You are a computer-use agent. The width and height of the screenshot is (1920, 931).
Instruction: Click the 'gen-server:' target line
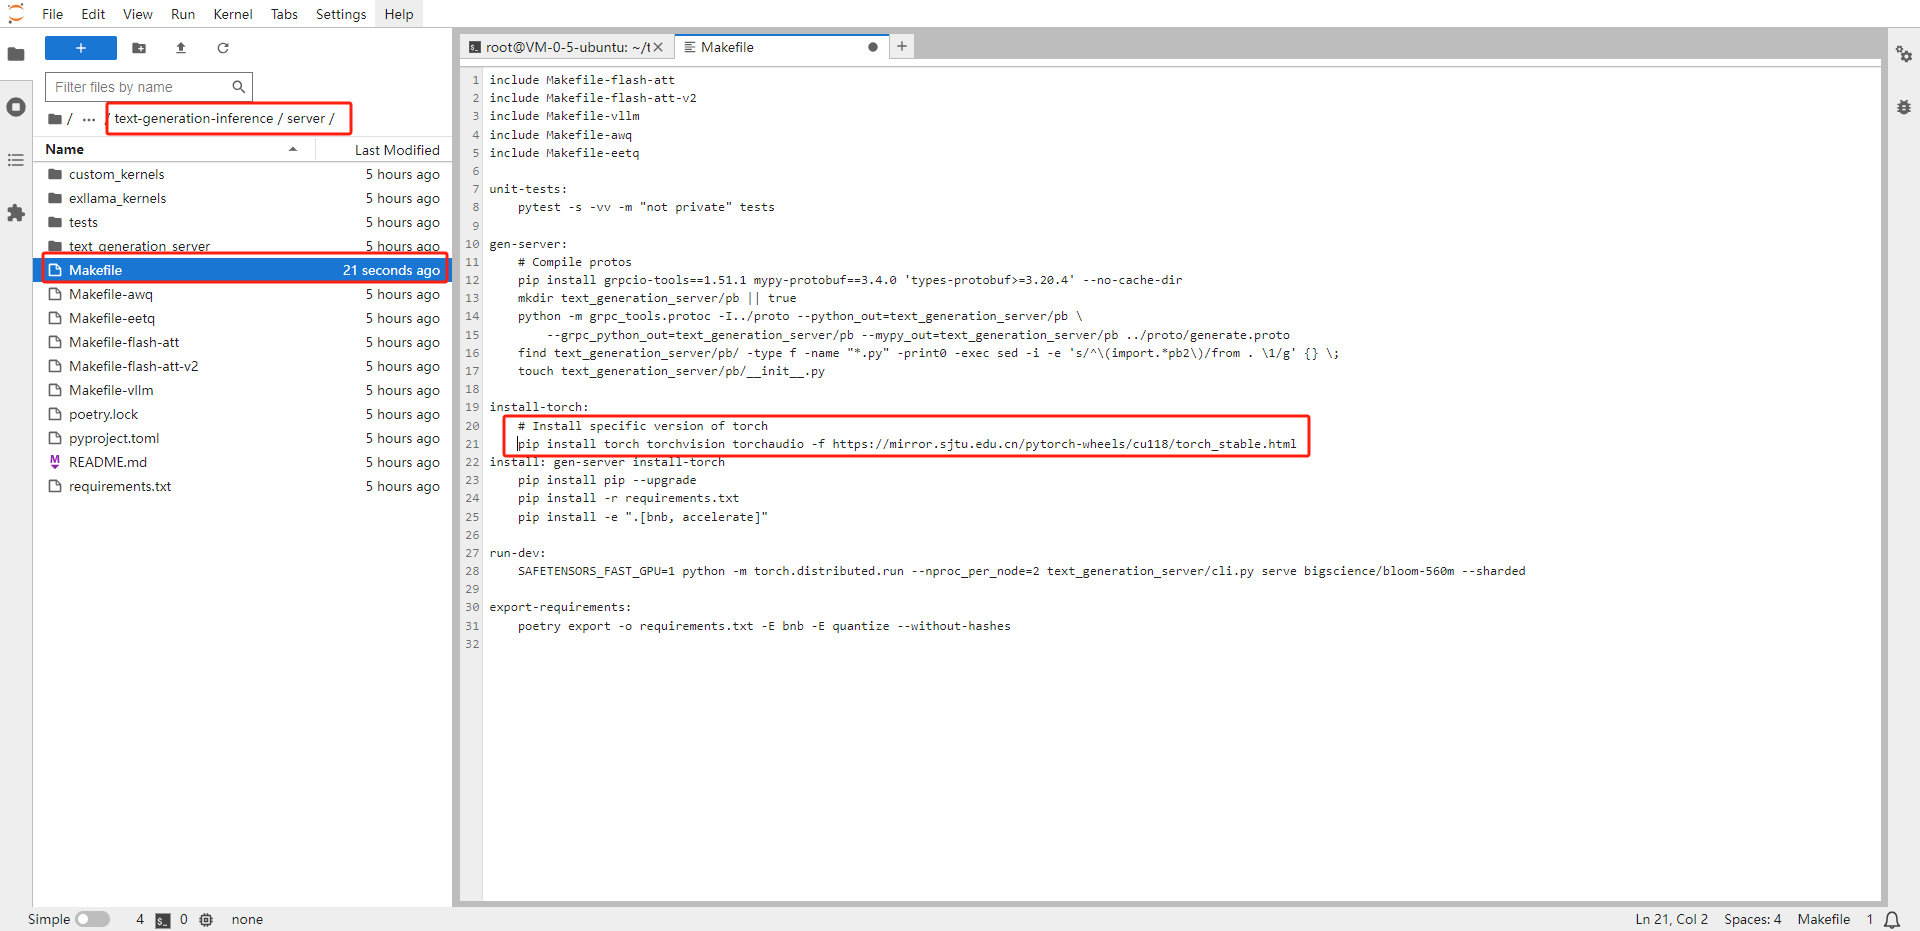528,244
